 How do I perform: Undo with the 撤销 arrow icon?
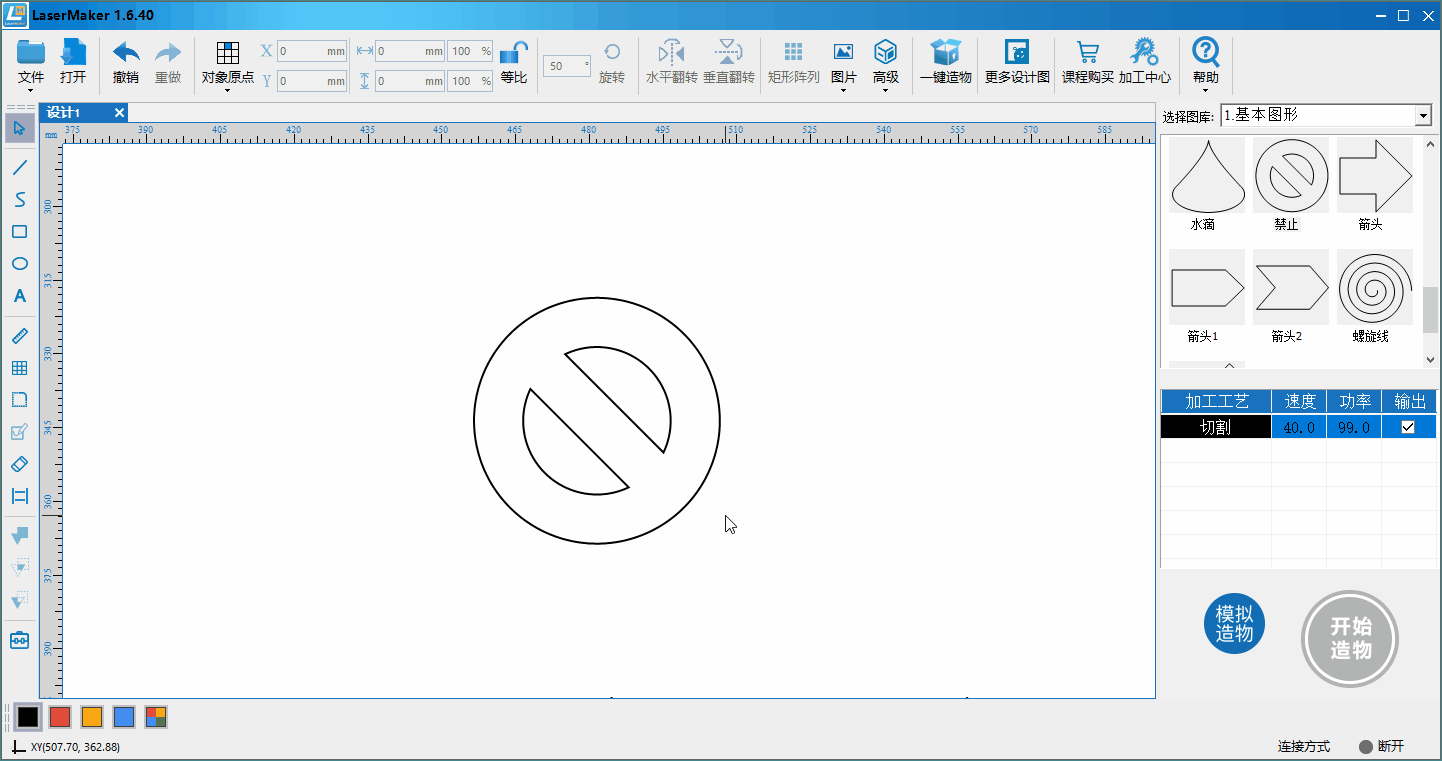click(x=126, y=53)
